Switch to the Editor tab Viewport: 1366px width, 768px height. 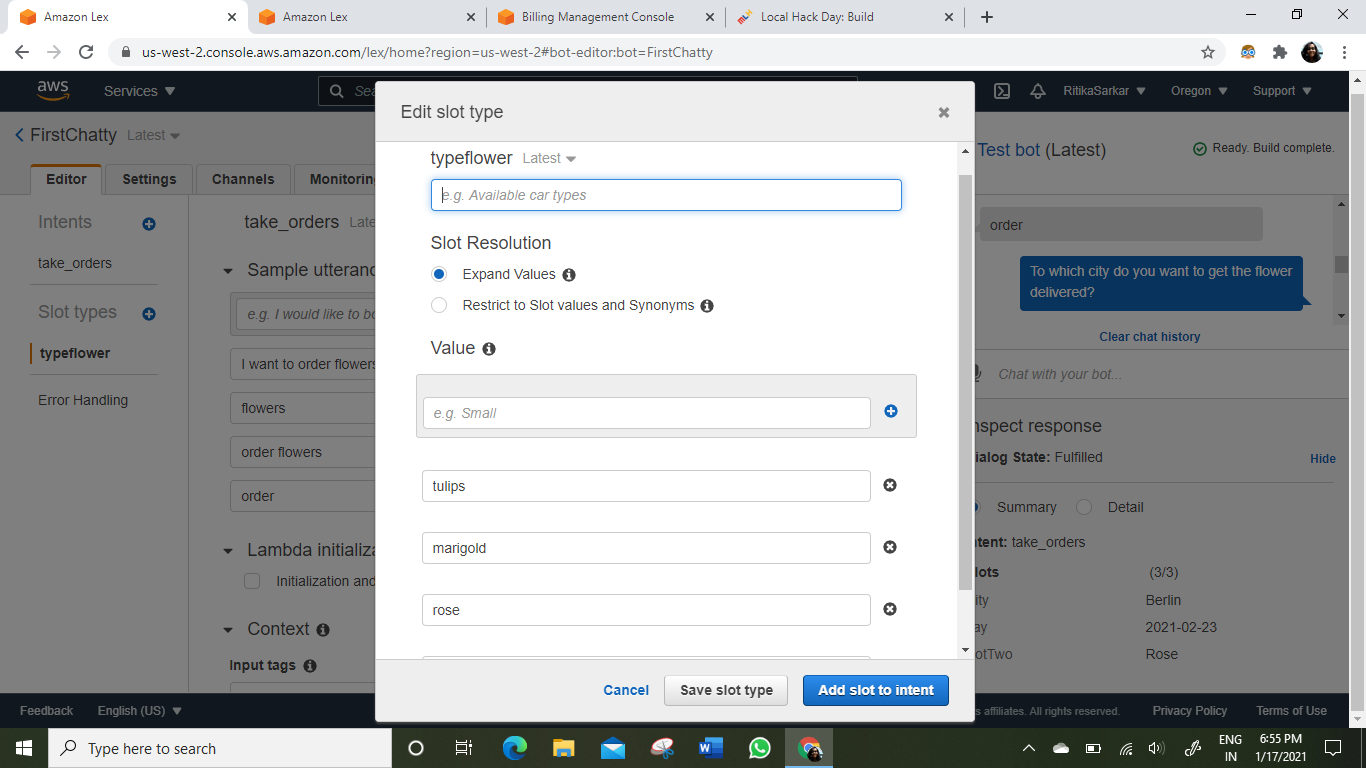[66, 179]
